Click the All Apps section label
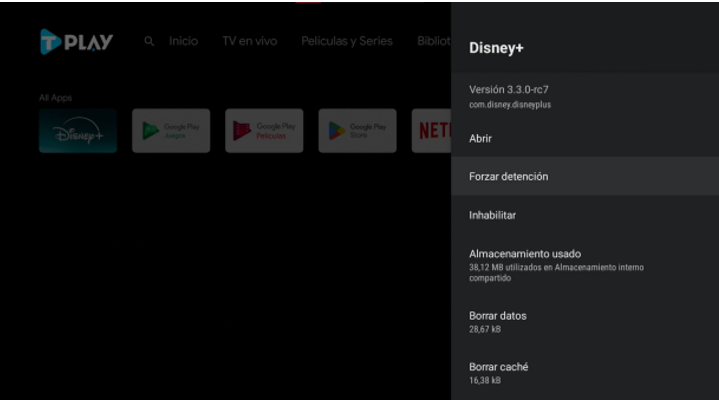This screenshot has height=403, width=719. [55, 98]
